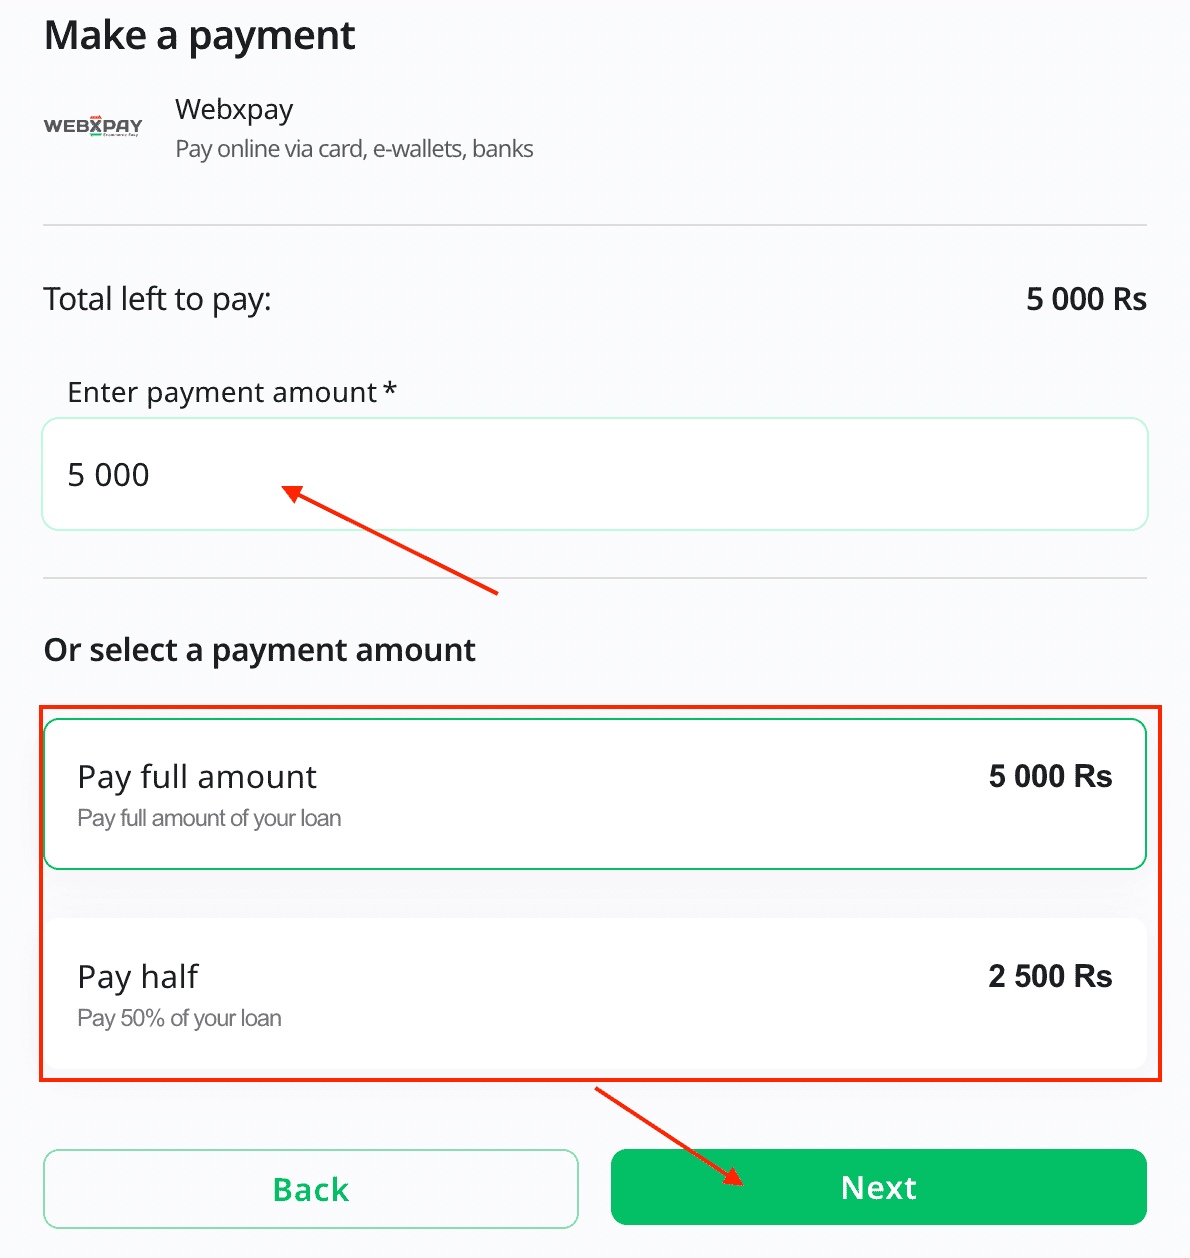Click the 'Pay online via card' description
1190x1258 pixels.
click(354, 149)
